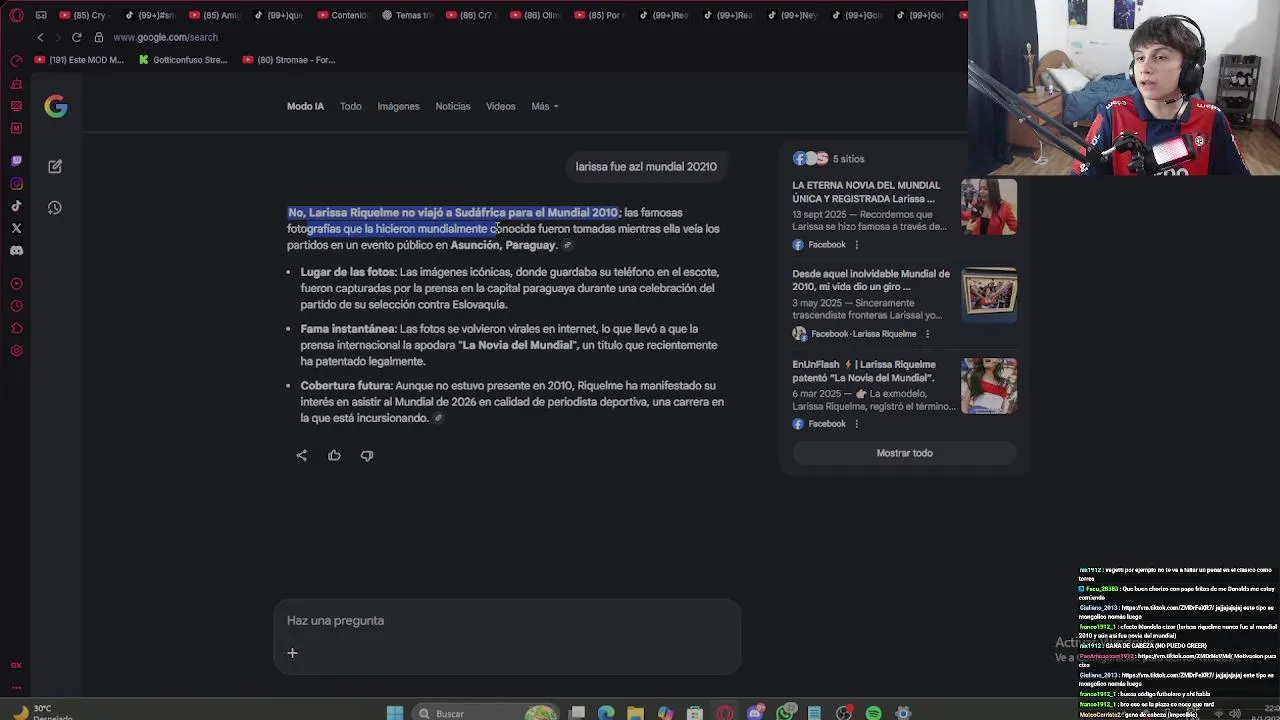Open Opera settings gear in the sidebar

pyautogui.click(x=16, y=351)
